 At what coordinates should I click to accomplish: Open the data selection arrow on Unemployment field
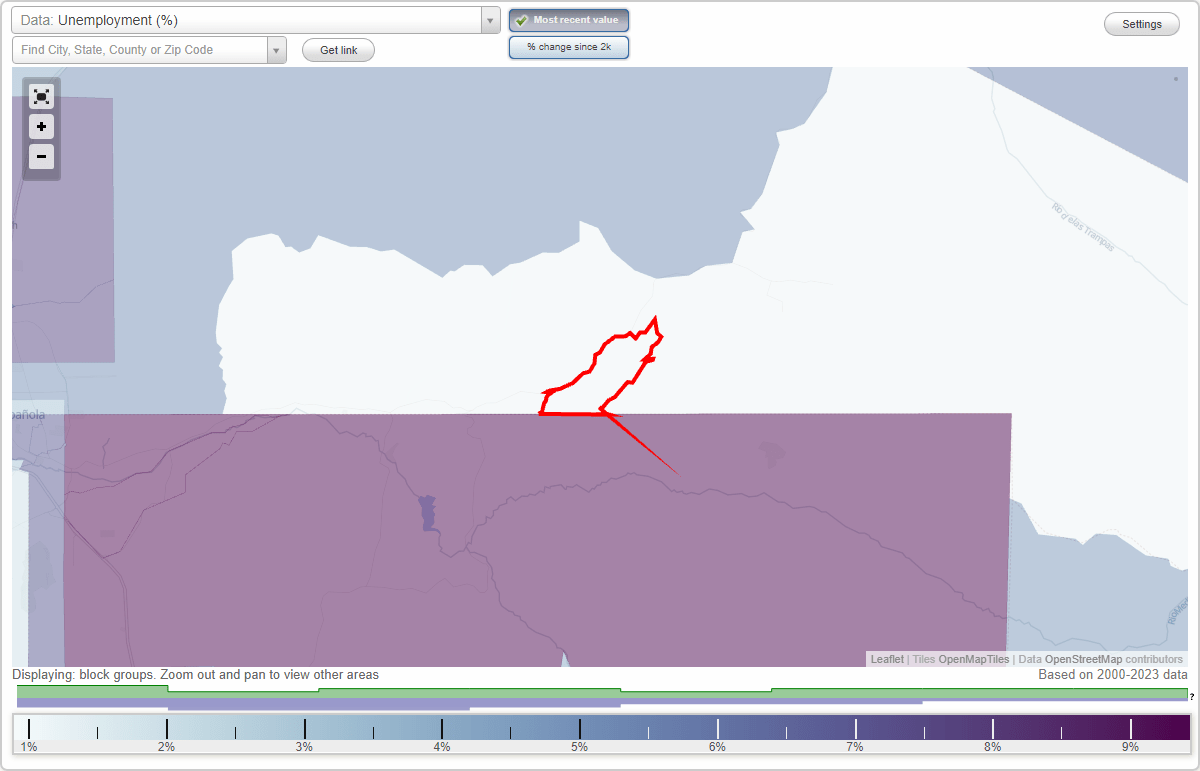tap(489, 19)
